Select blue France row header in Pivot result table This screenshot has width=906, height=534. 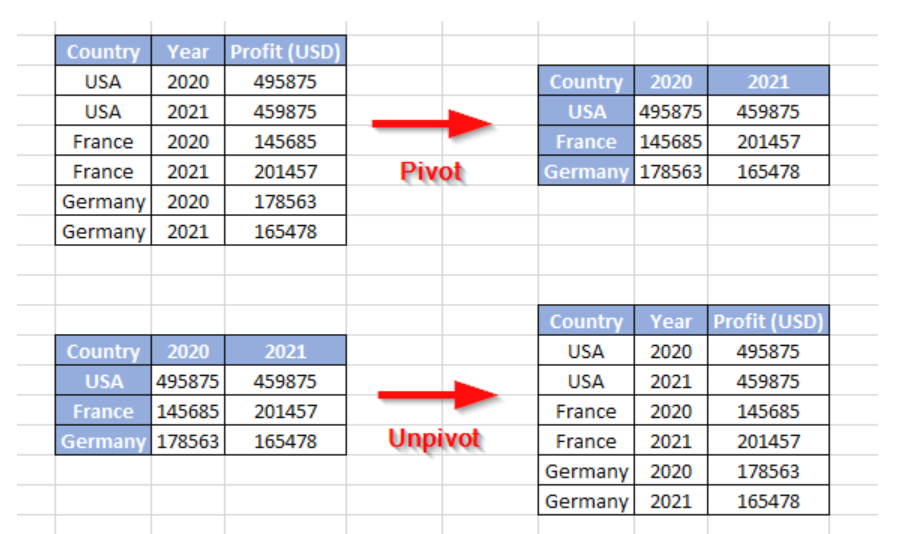[x=586, y=141]
